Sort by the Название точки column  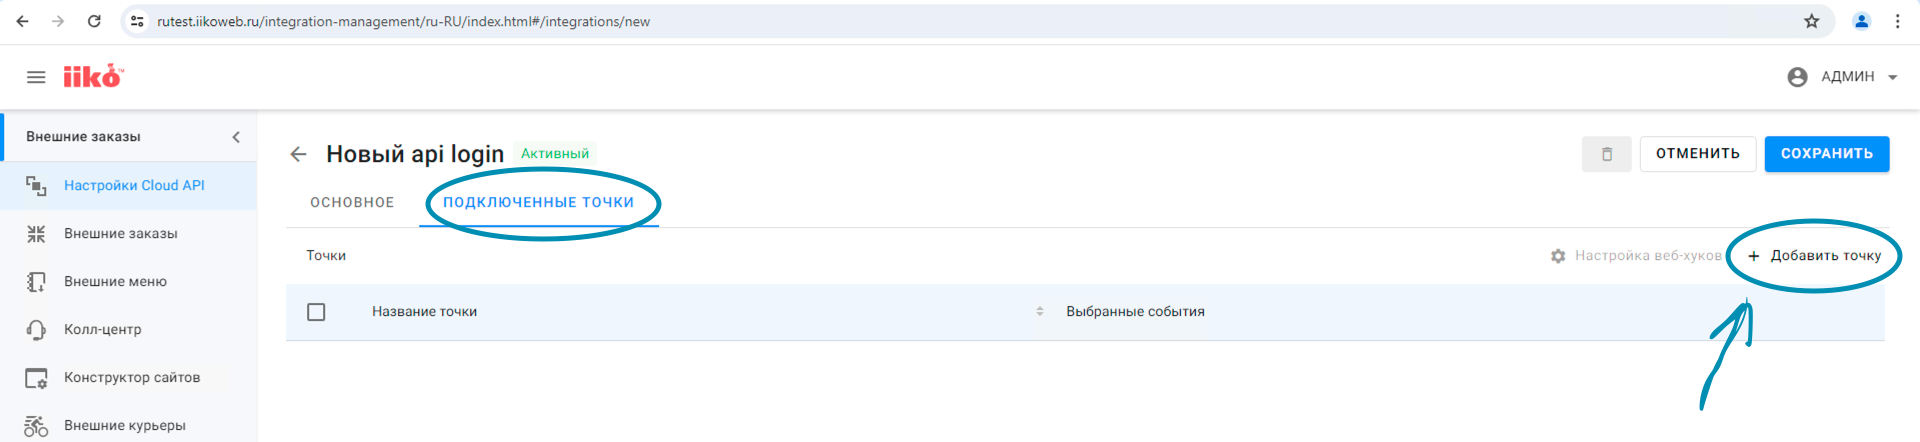pos(1040,312)
